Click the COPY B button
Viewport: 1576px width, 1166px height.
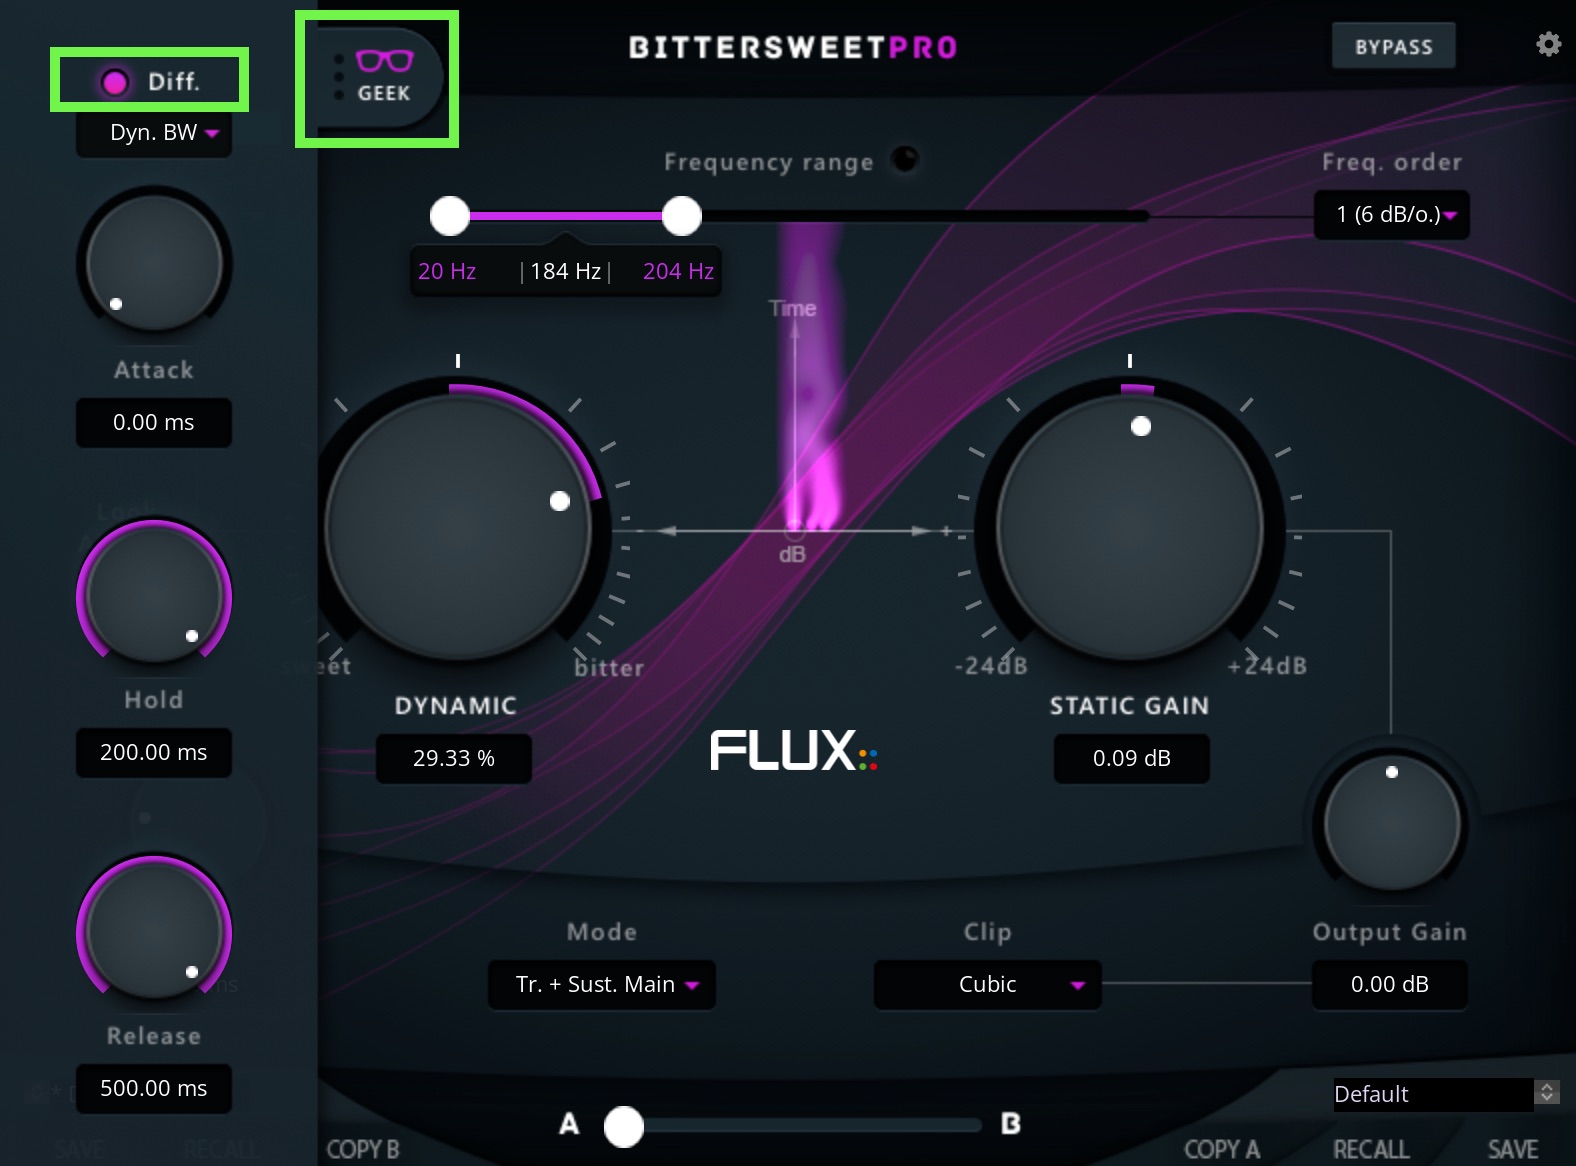363,1150
